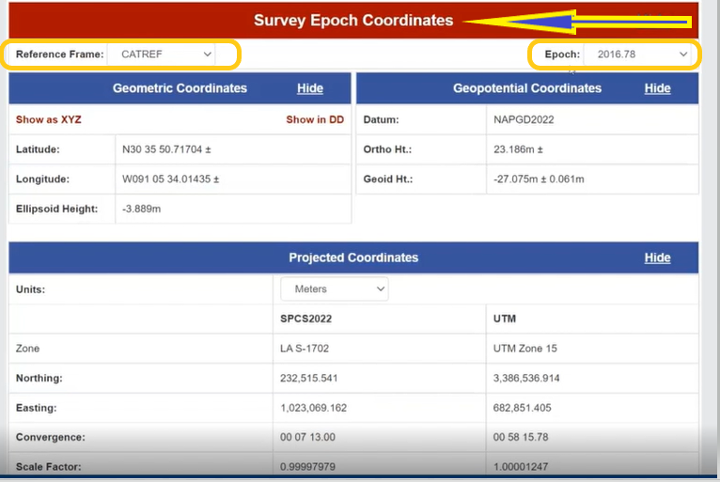Image resolution: width=720 pixels, height=482 pixels.
Task: Open the Epoch dropdown showing 2016.78
Action: (640, 54)
